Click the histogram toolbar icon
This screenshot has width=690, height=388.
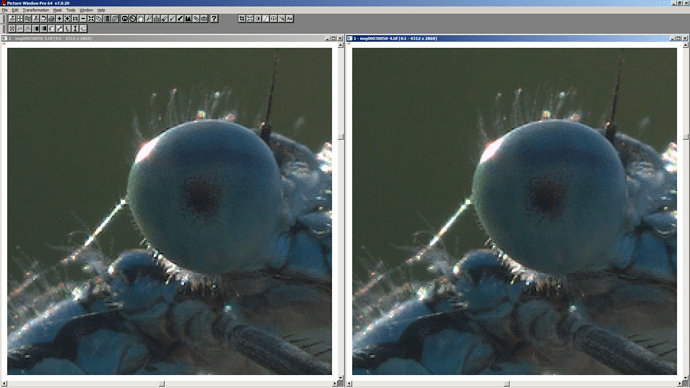point(188,18)
